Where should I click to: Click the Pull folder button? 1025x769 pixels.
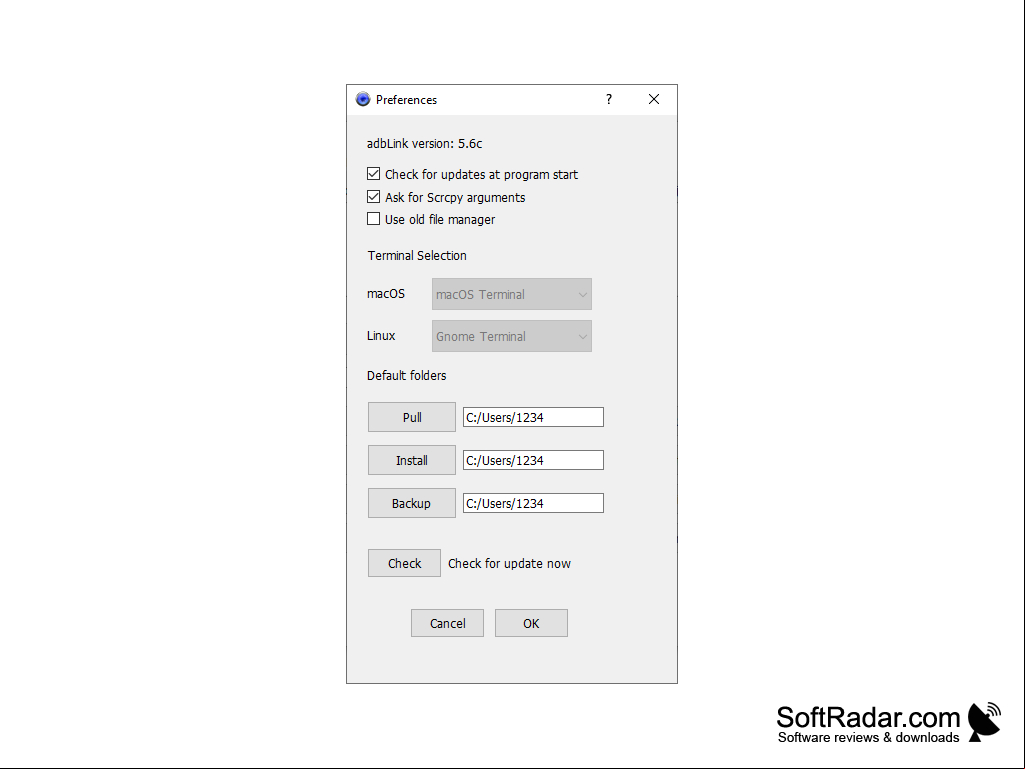coord(412,417)
